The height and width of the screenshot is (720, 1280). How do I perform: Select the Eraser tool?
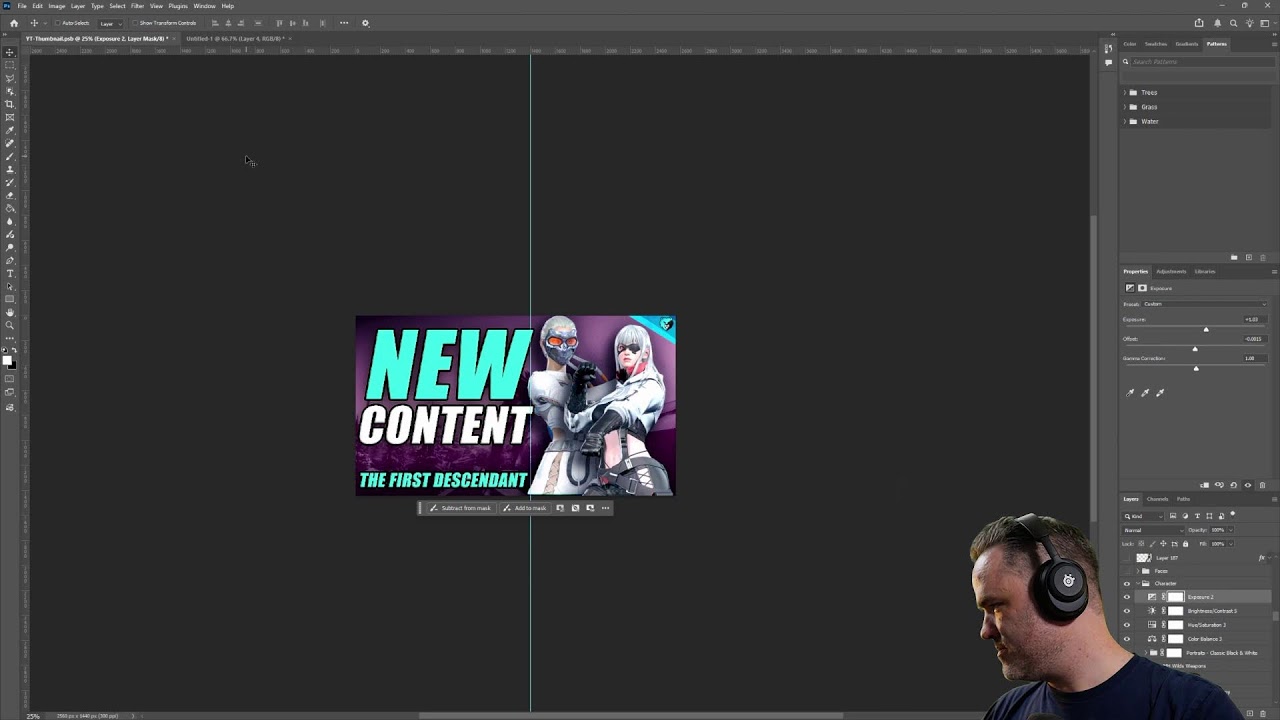[10, 195]
